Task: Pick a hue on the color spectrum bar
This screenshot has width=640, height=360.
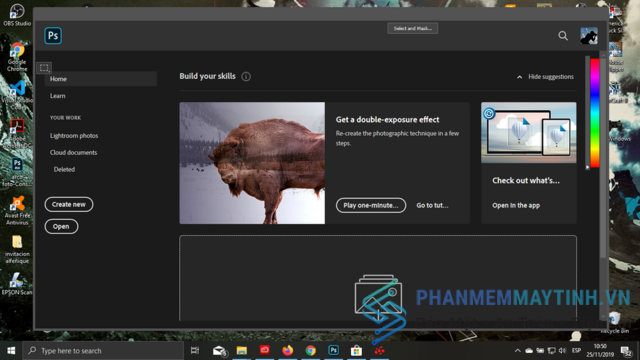Action: pos(595,113)
